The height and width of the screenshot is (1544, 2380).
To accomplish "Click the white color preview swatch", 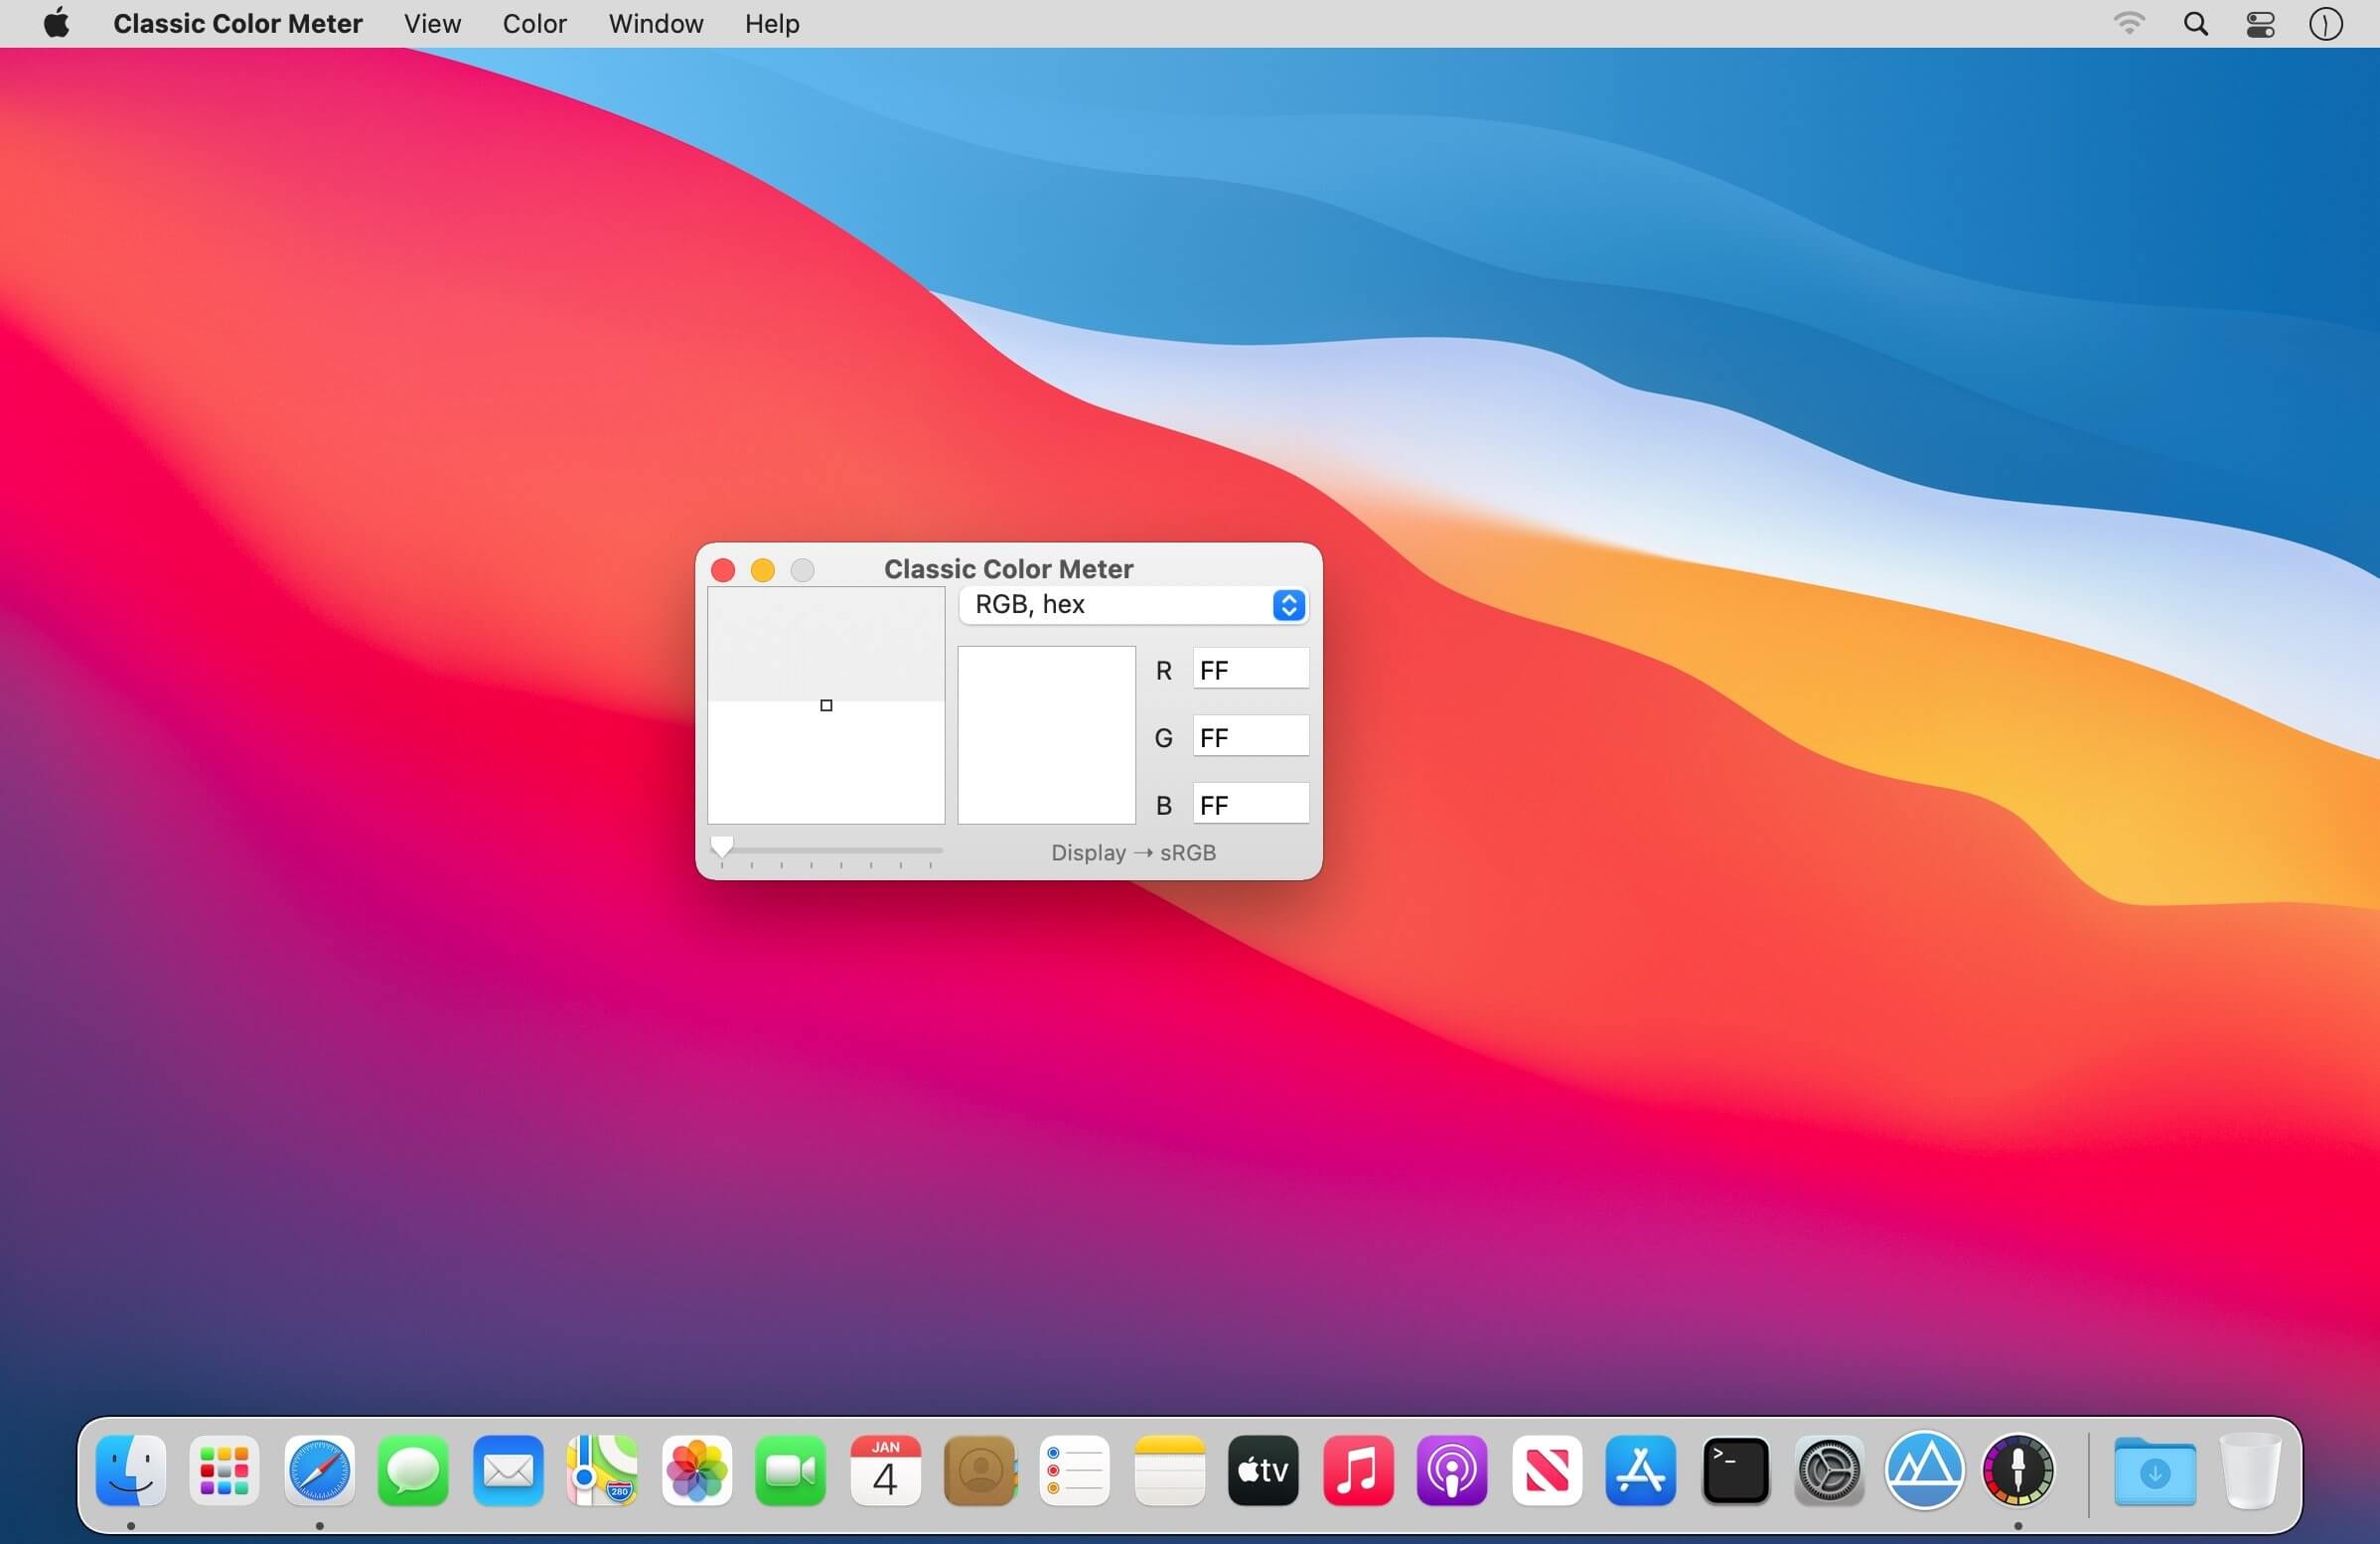I will click(1046, 735).
